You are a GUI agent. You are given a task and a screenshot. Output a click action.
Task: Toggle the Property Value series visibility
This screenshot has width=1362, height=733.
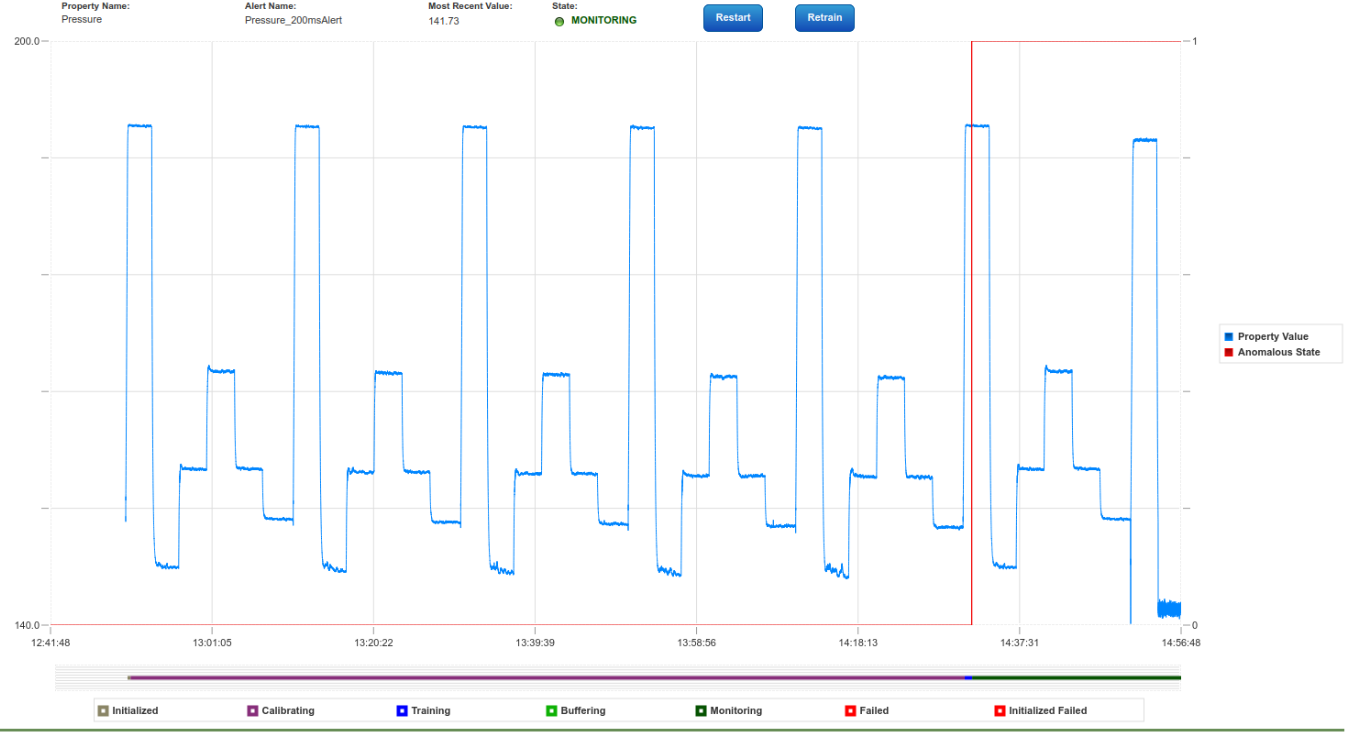(1229, 336)
